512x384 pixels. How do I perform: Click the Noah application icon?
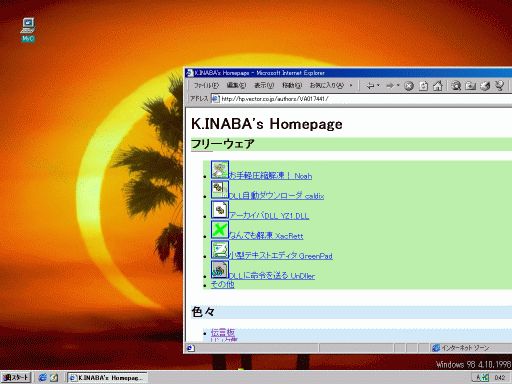(220, 170)
